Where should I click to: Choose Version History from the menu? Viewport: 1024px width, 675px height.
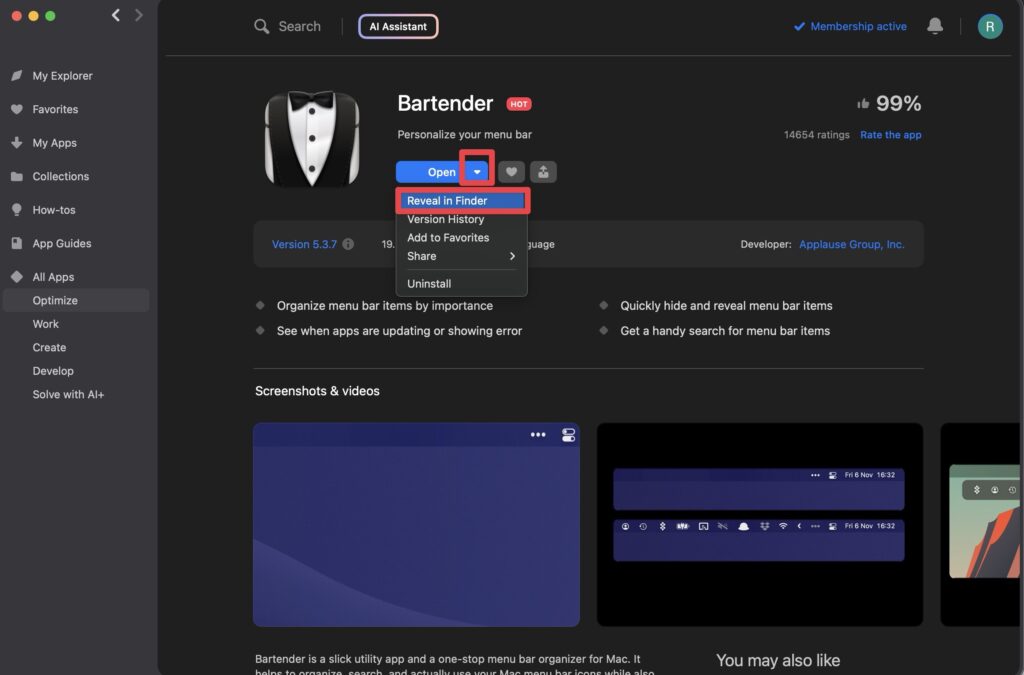pyautogui.click(x=461, y=219)
